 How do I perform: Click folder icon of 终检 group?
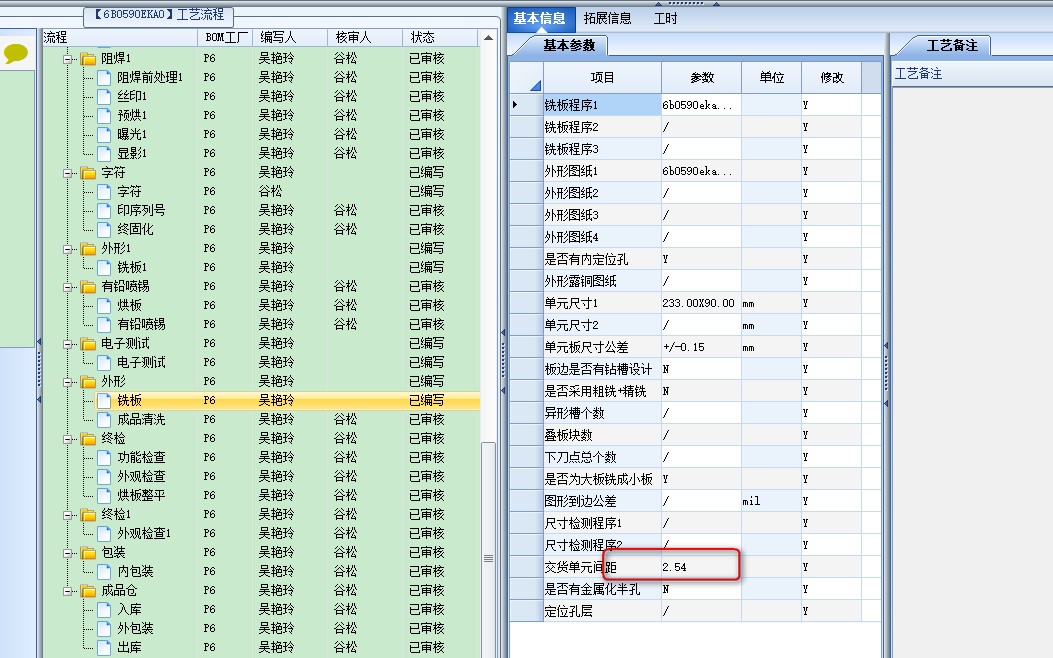click(x=89, y=438)
